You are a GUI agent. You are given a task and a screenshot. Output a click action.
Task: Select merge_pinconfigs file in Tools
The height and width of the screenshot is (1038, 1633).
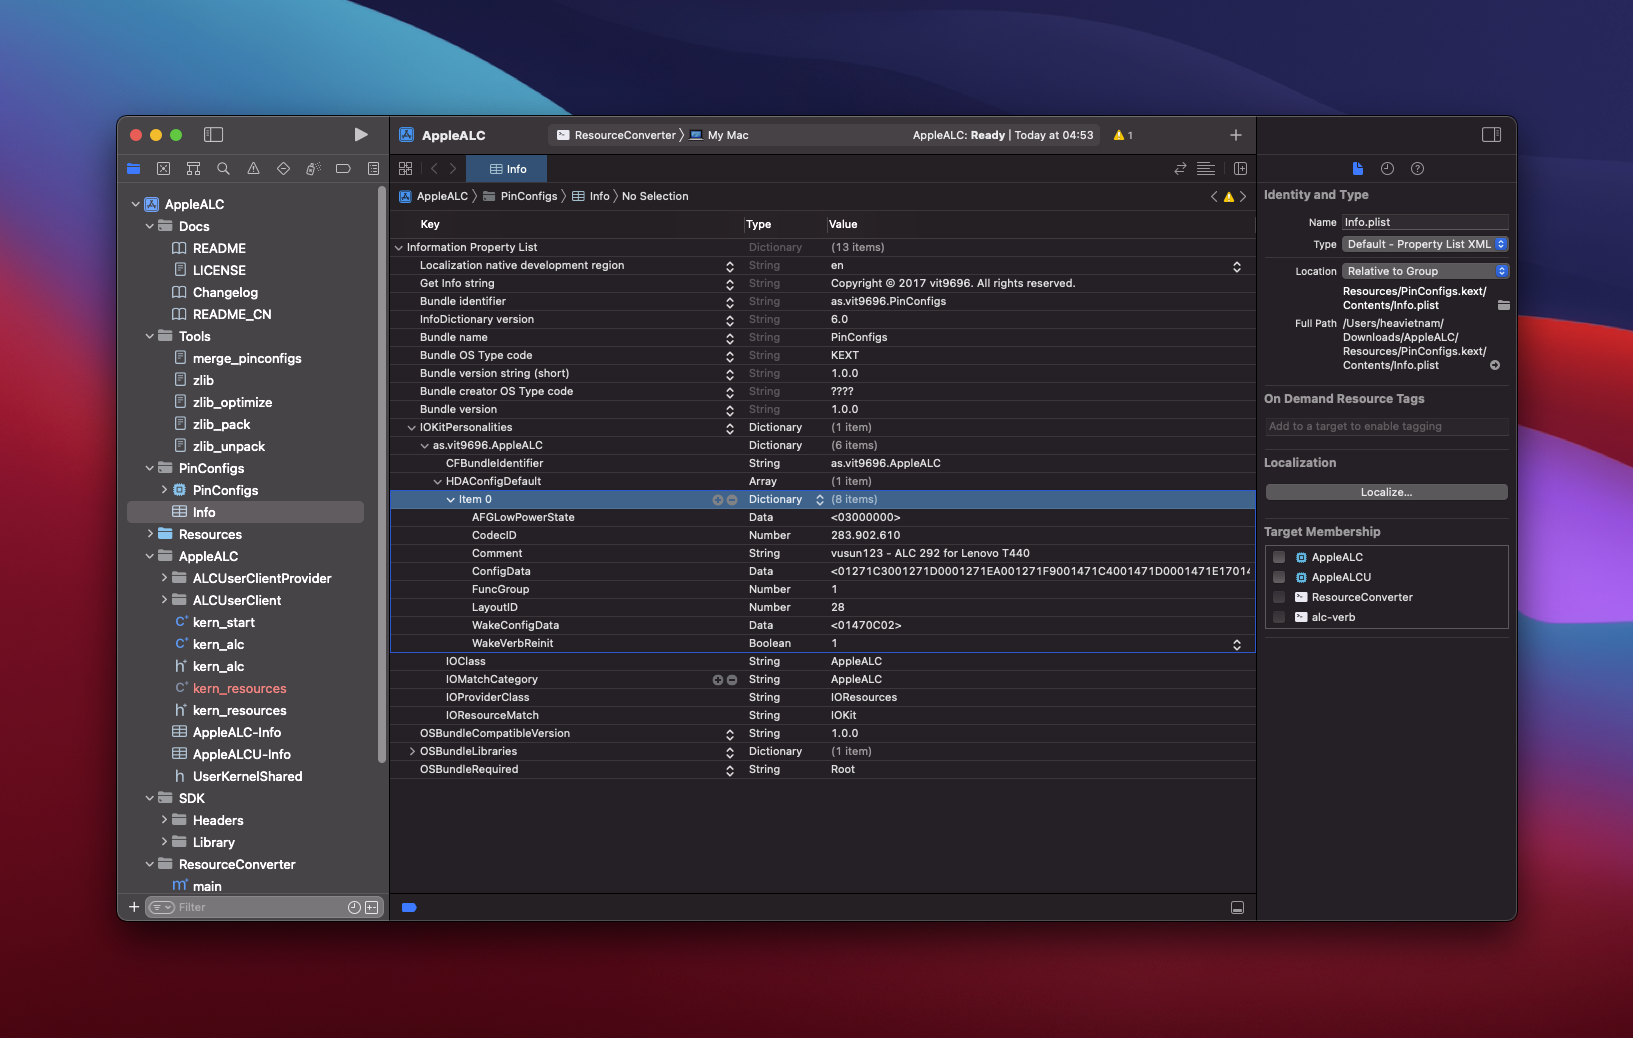pyautogui.click(x=246, y=359)
